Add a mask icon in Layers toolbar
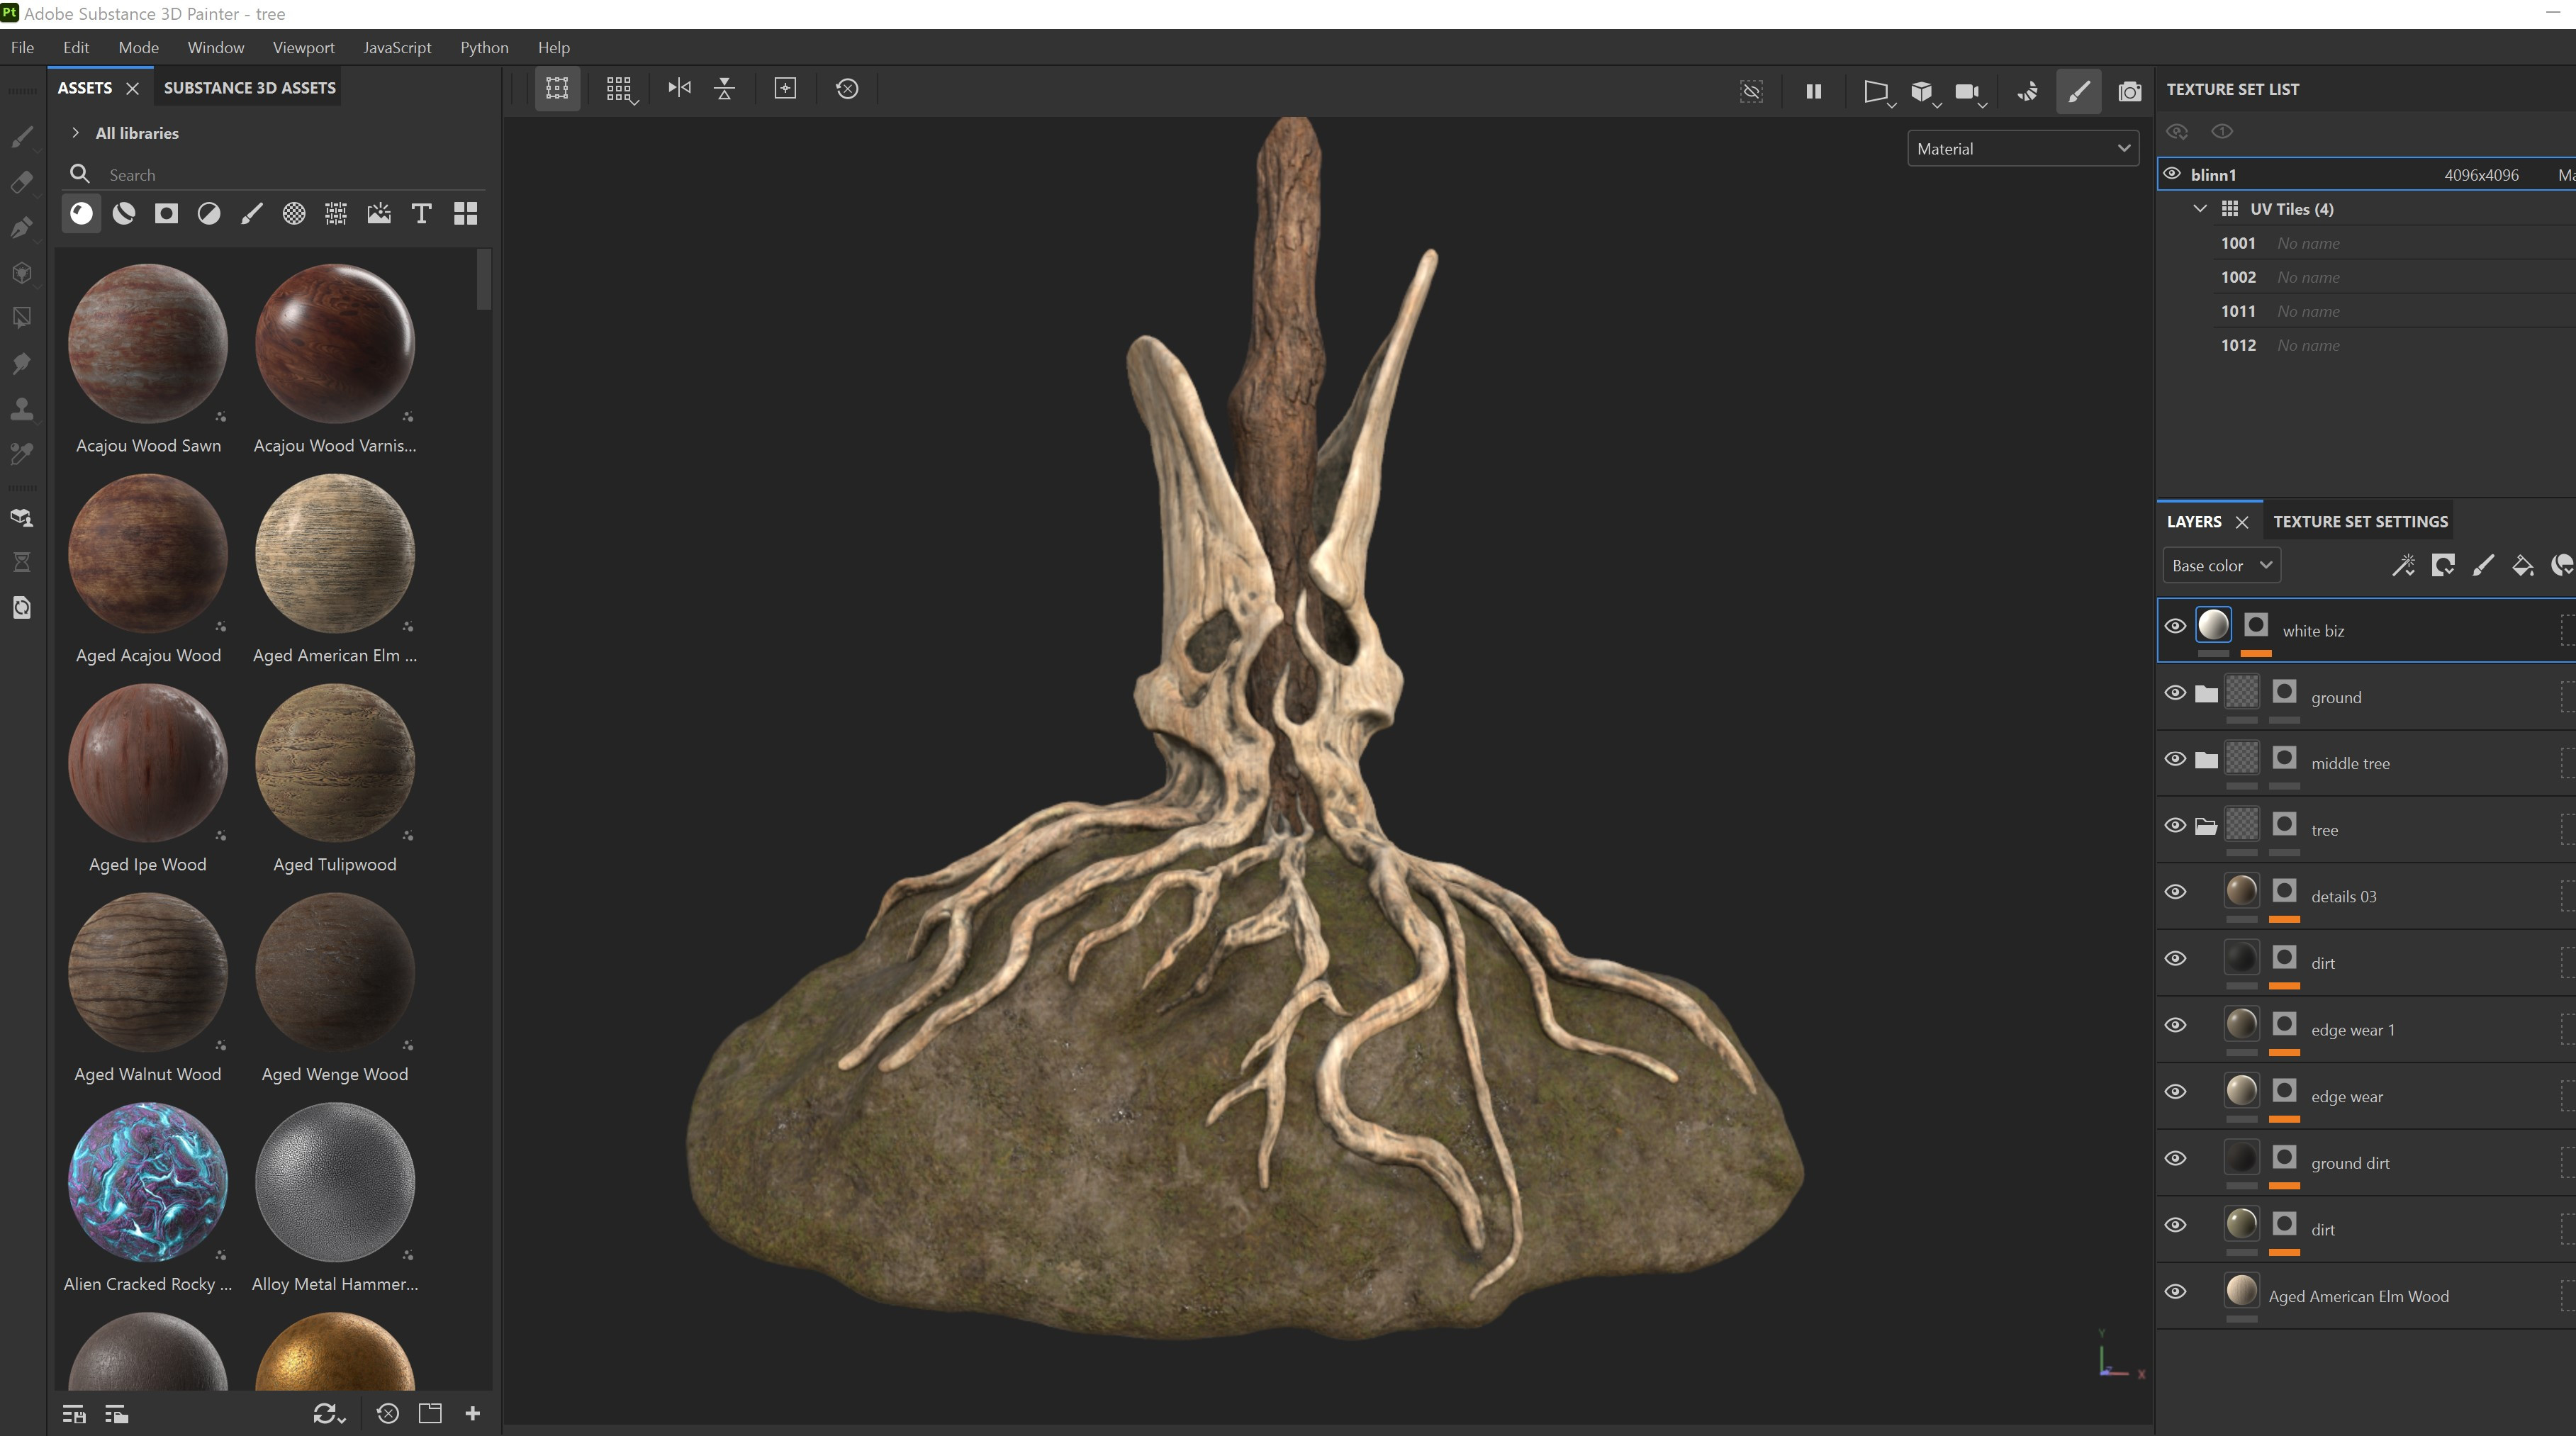 click(x=2443, y=566)
